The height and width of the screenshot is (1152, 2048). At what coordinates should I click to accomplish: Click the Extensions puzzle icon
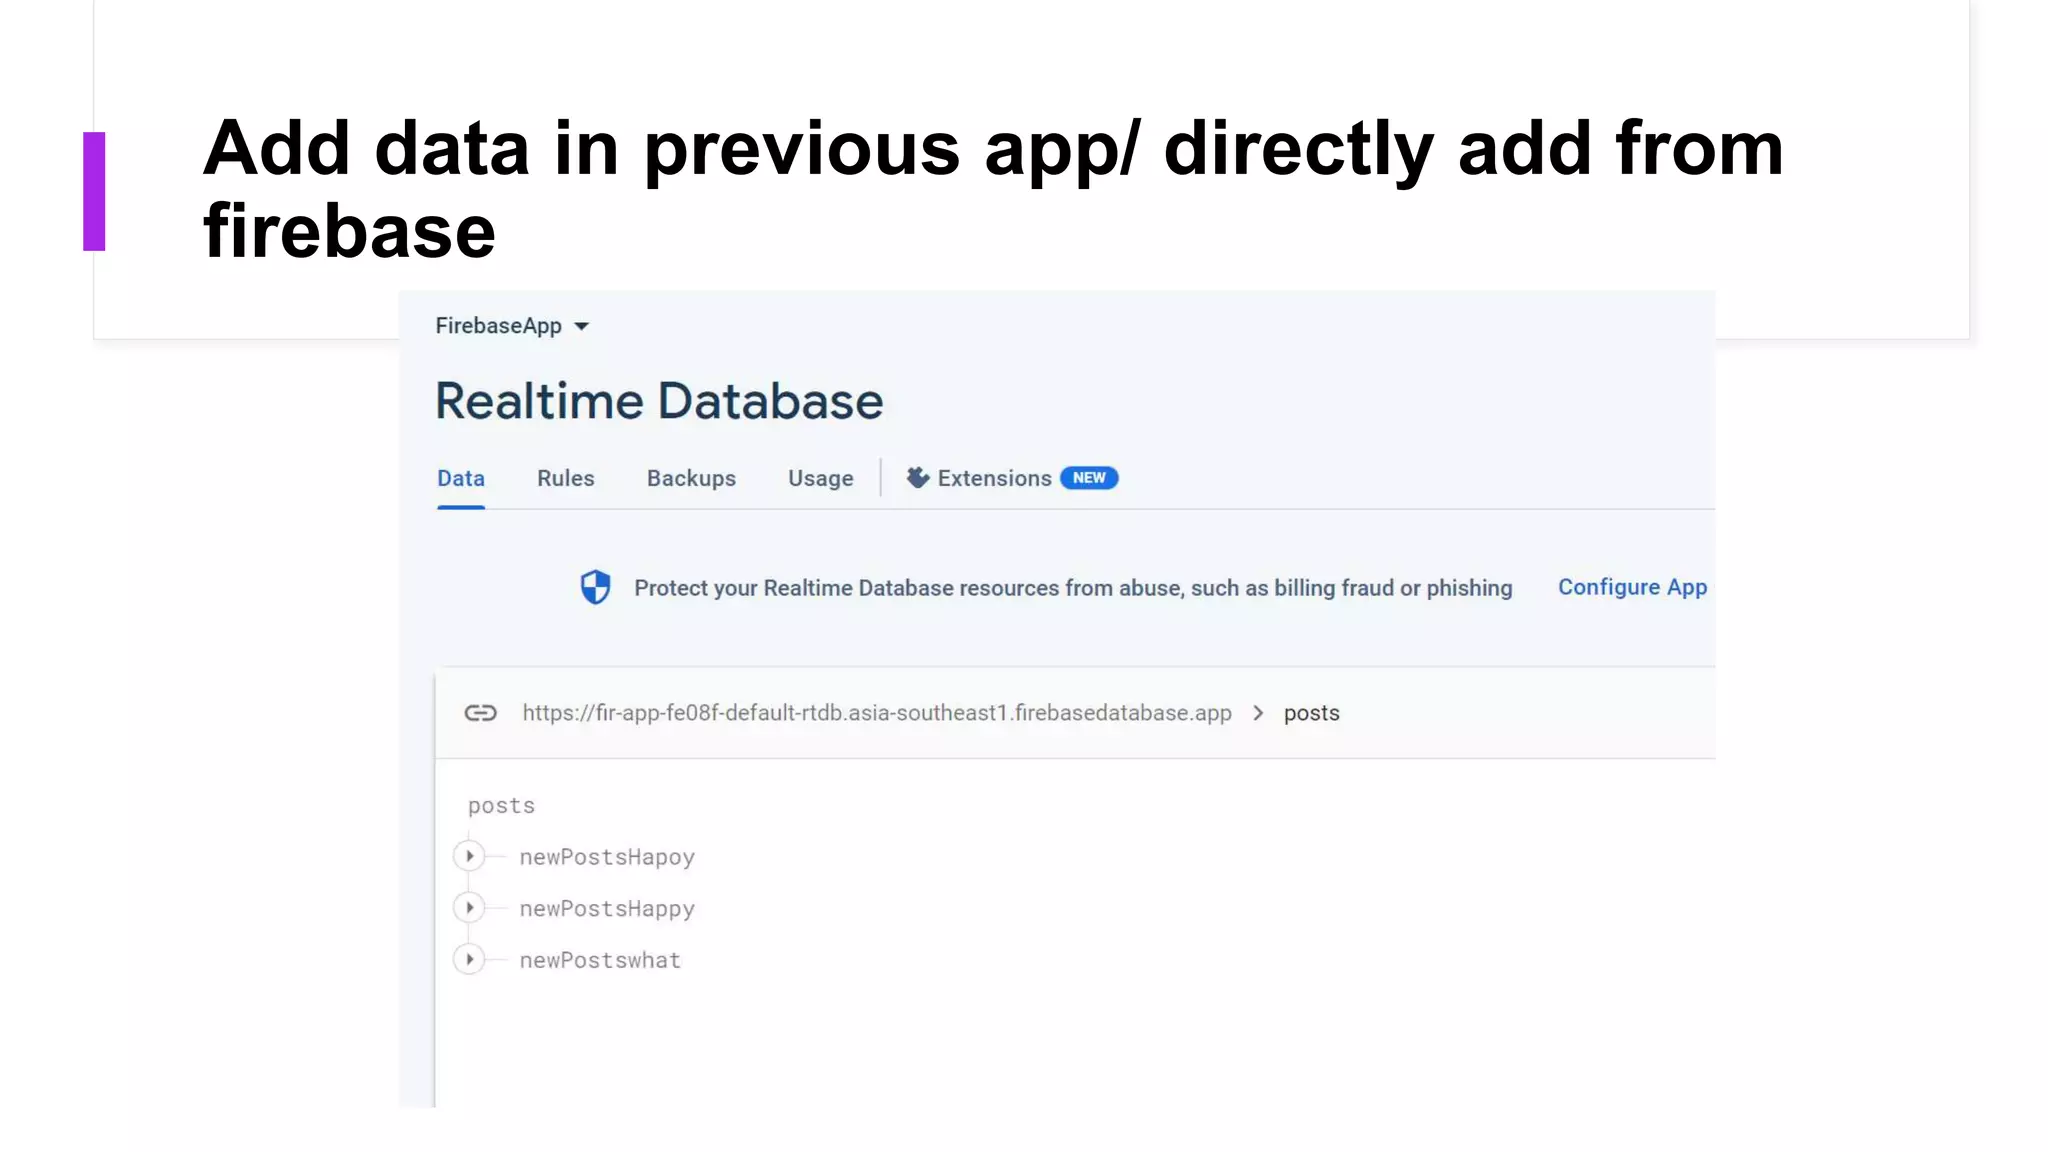918,478
